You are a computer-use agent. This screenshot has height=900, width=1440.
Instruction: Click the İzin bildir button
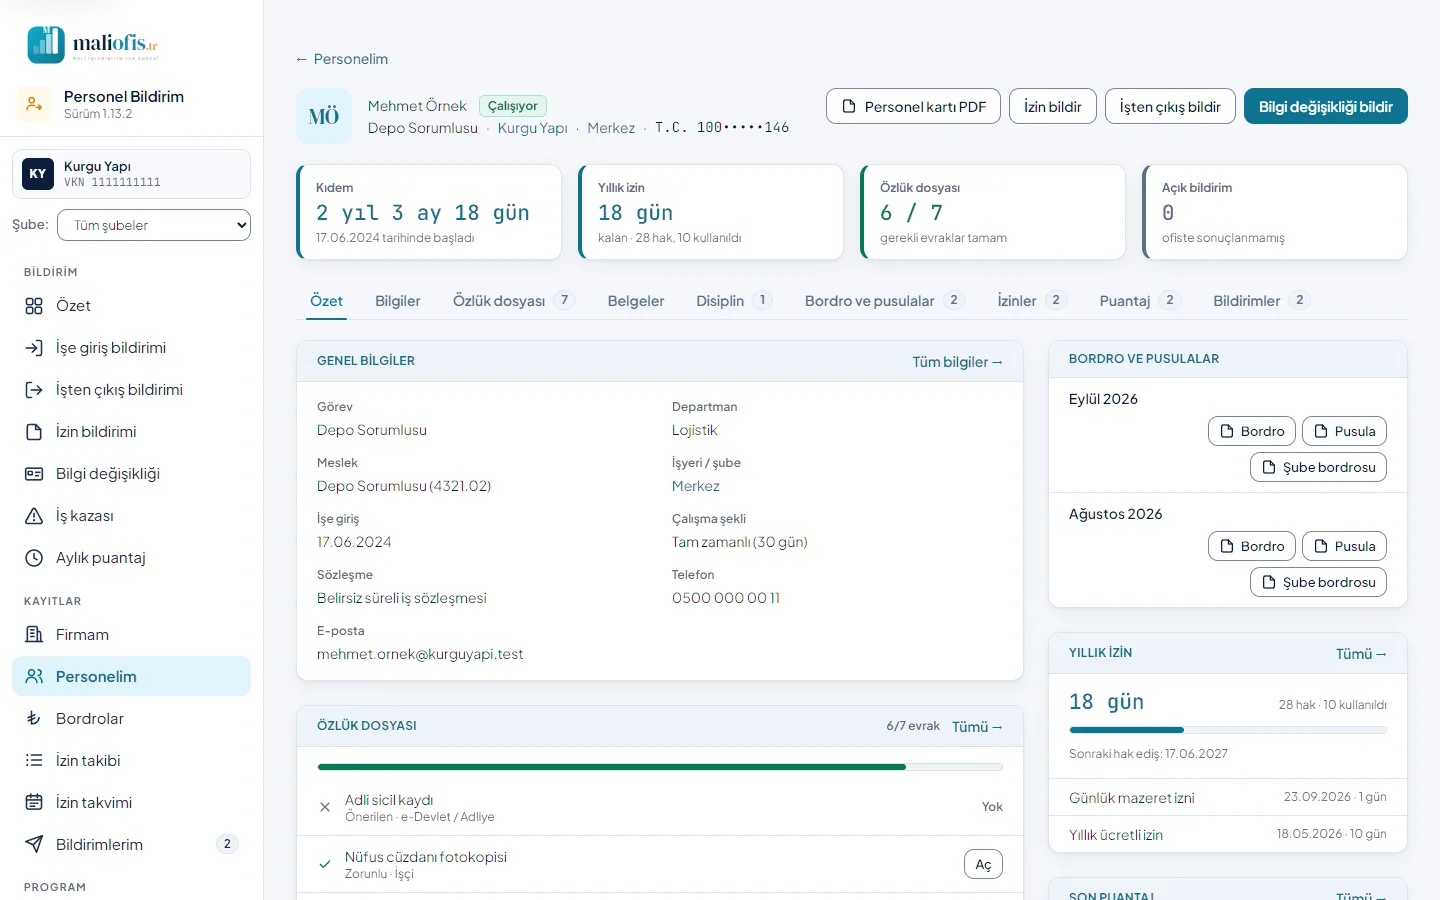1053,107
